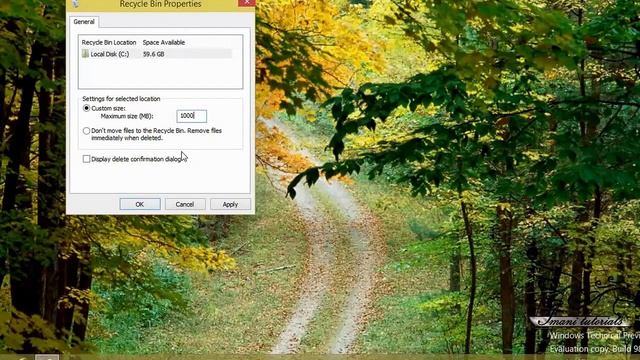
Task: Select the Custom size radio button
Action: pyautogui.click(x=86, y=108)
